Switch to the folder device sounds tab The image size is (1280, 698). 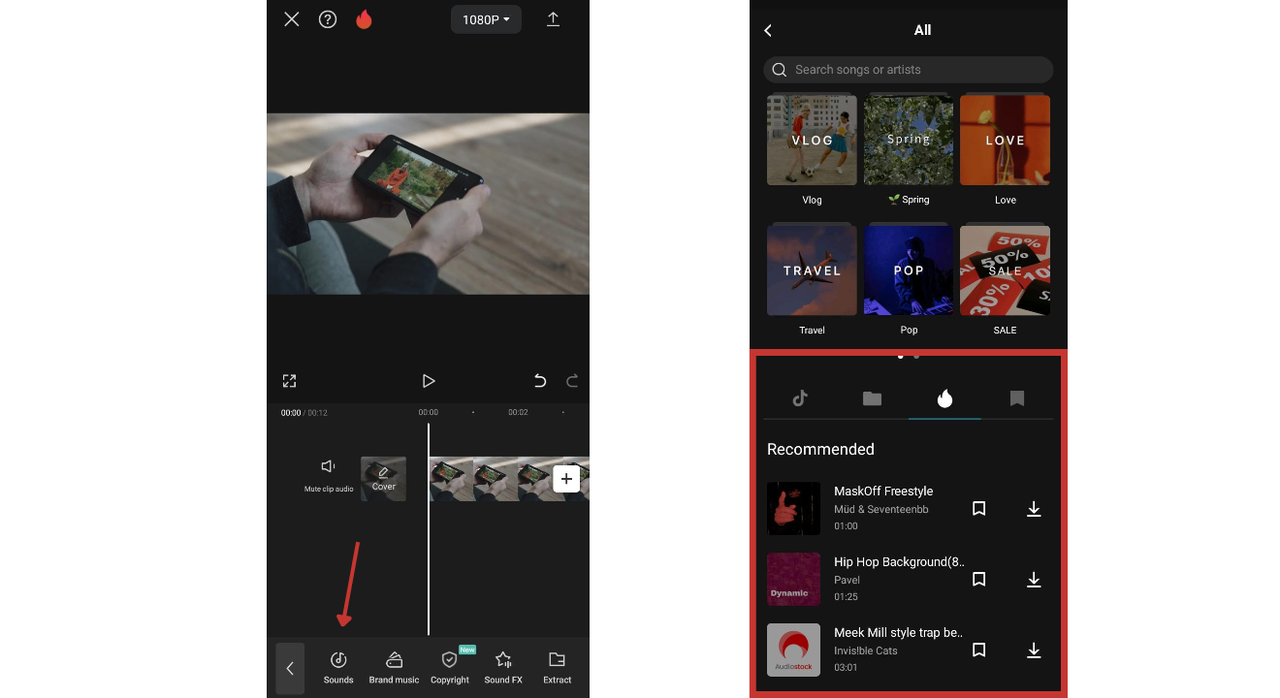click(x=872, y=398)
